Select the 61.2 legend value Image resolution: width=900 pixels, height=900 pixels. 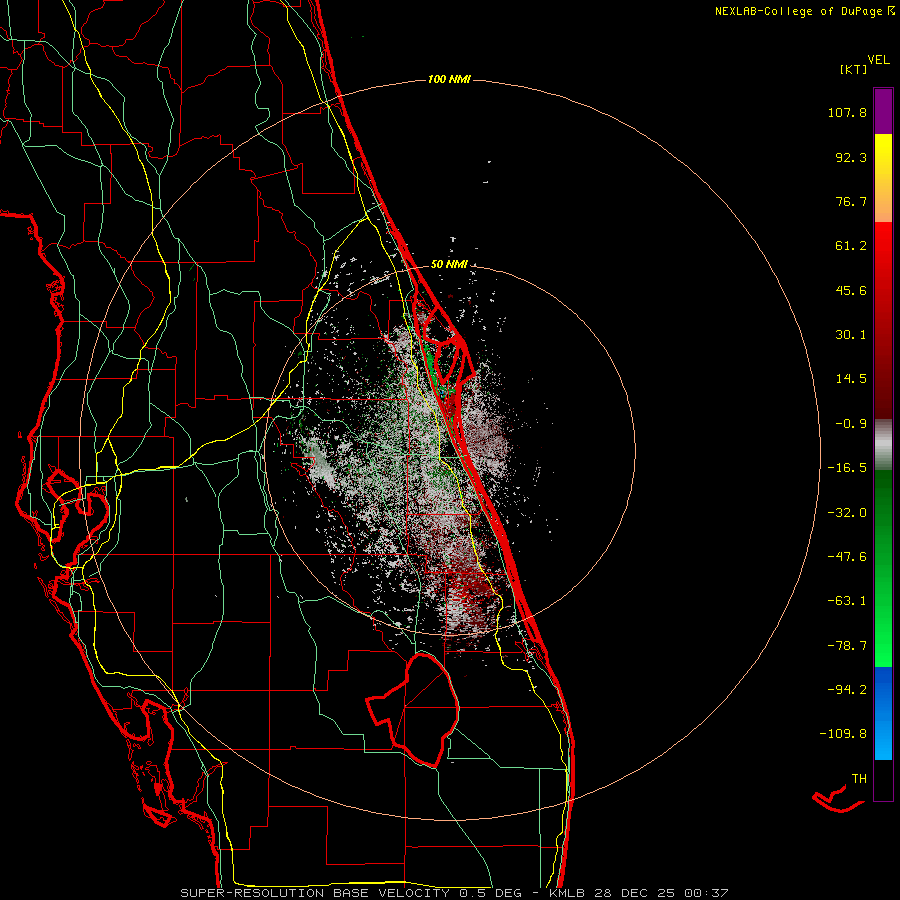click(851, 246)
